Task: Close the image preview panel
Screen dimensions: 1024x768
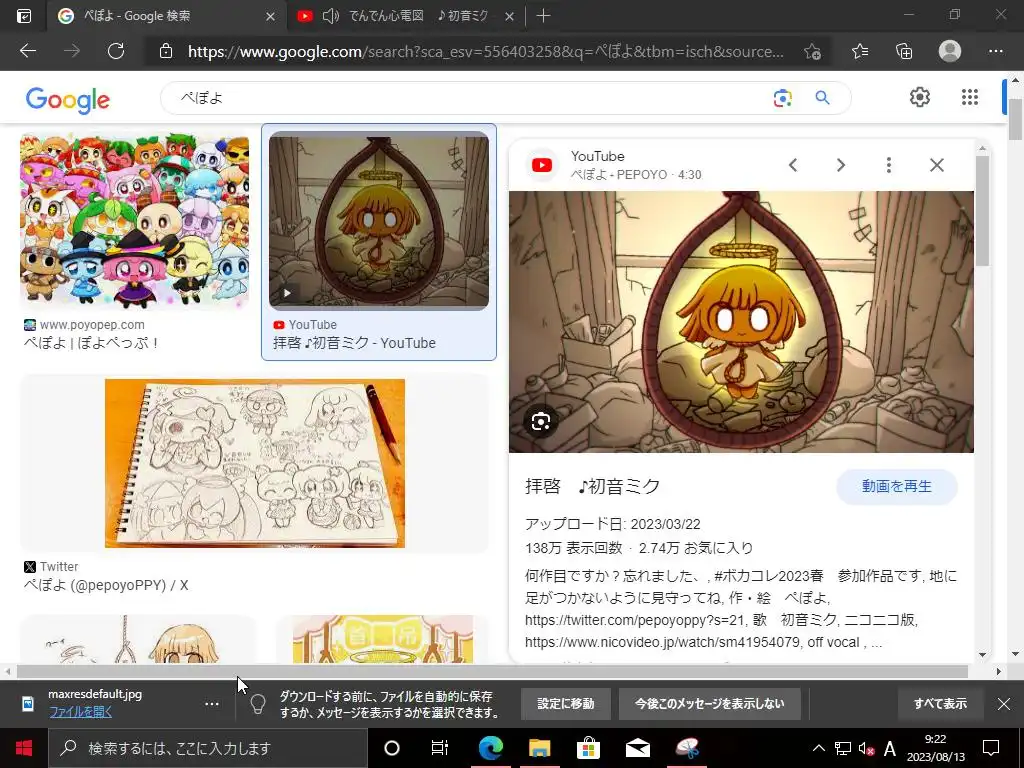Action: pos(936,165)
